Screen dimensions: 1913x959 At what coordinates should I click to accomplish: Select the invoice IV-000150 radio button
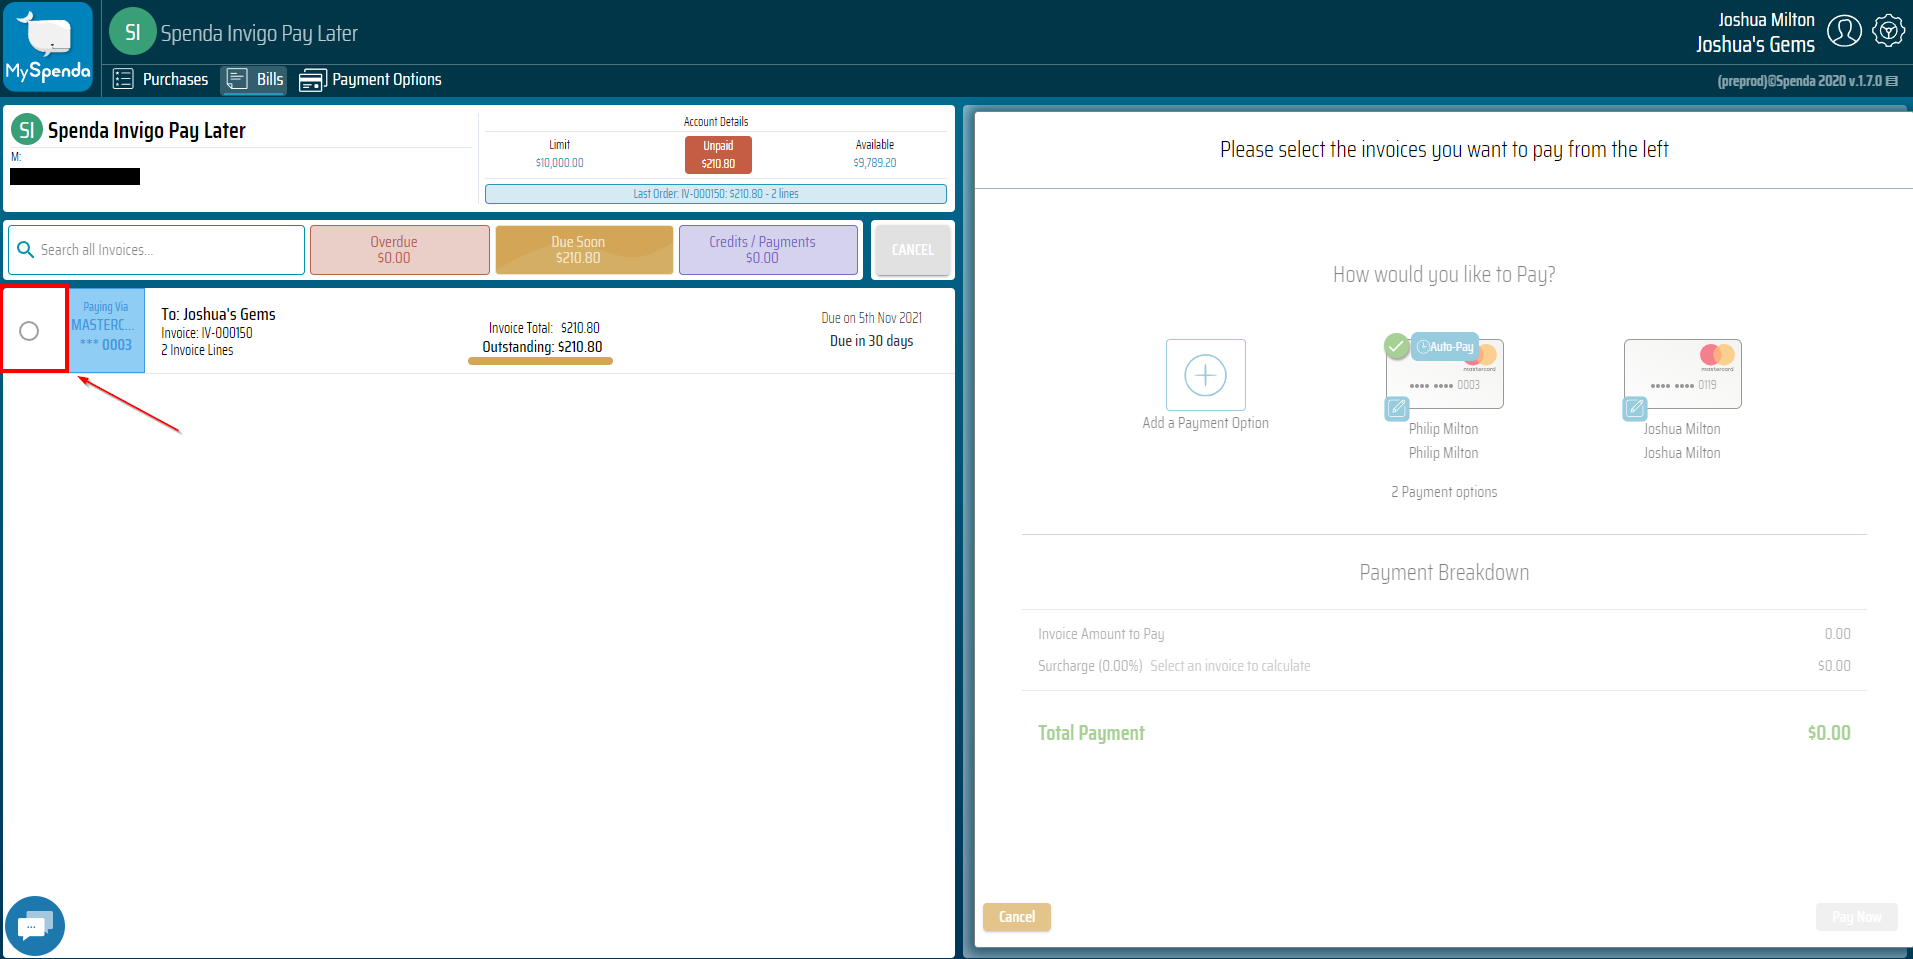point(29,330)
